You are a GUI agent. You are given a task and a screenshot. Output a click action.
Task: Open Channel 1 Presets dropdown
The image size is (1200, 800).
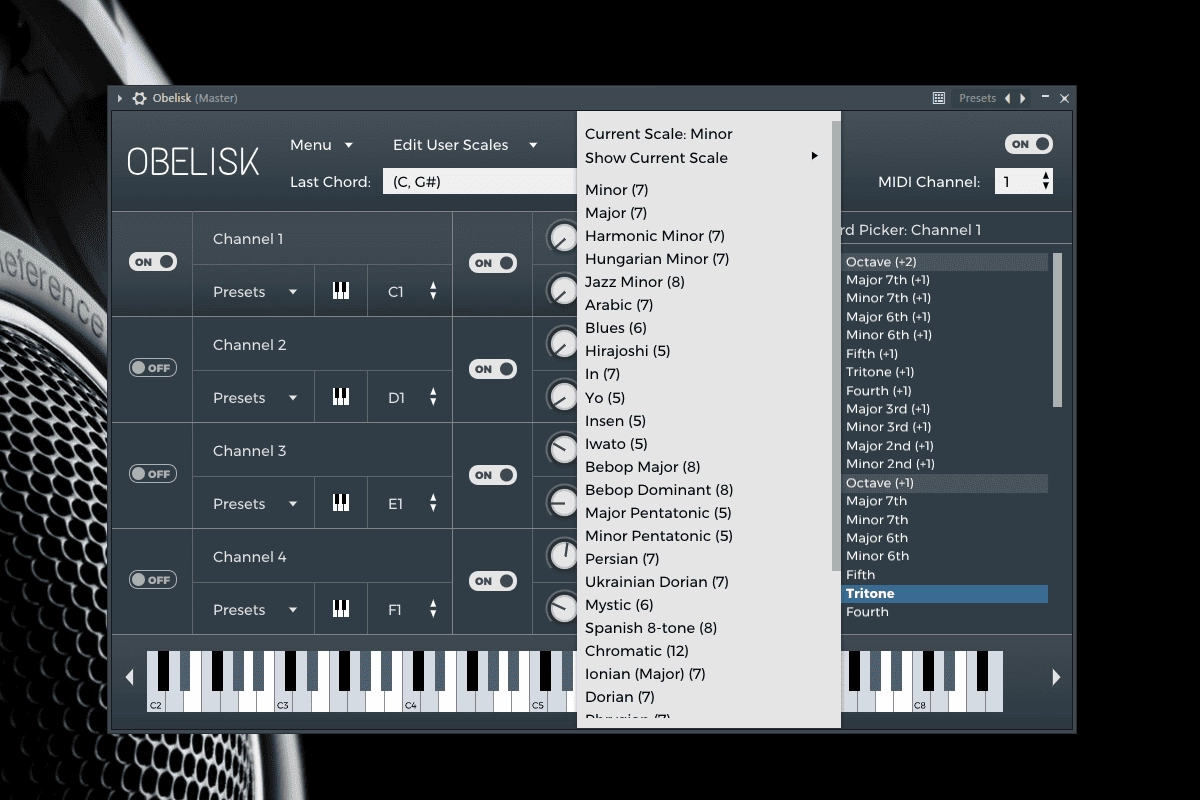(255, 292)
